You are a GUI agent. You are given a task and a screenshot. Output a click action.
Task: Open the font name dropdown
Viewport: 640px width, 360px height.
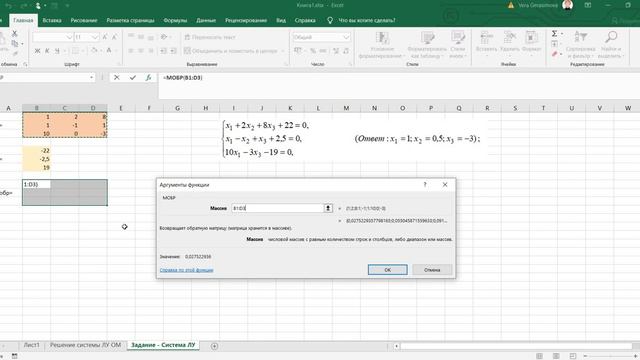point(69,37)
